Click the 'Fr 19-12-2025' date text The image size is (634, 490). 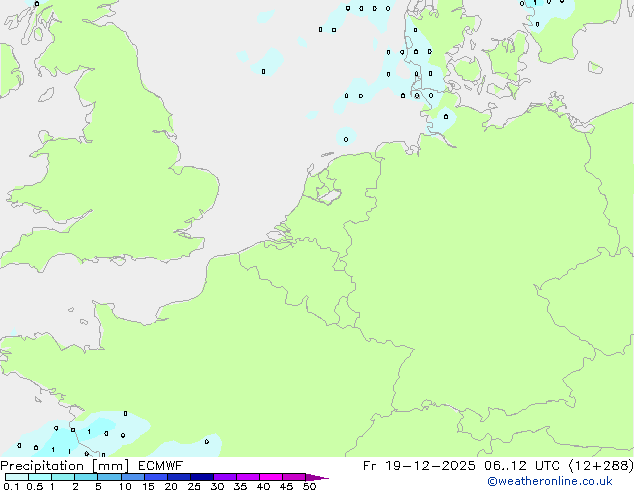pyautogui.click(x=419, y=466)
